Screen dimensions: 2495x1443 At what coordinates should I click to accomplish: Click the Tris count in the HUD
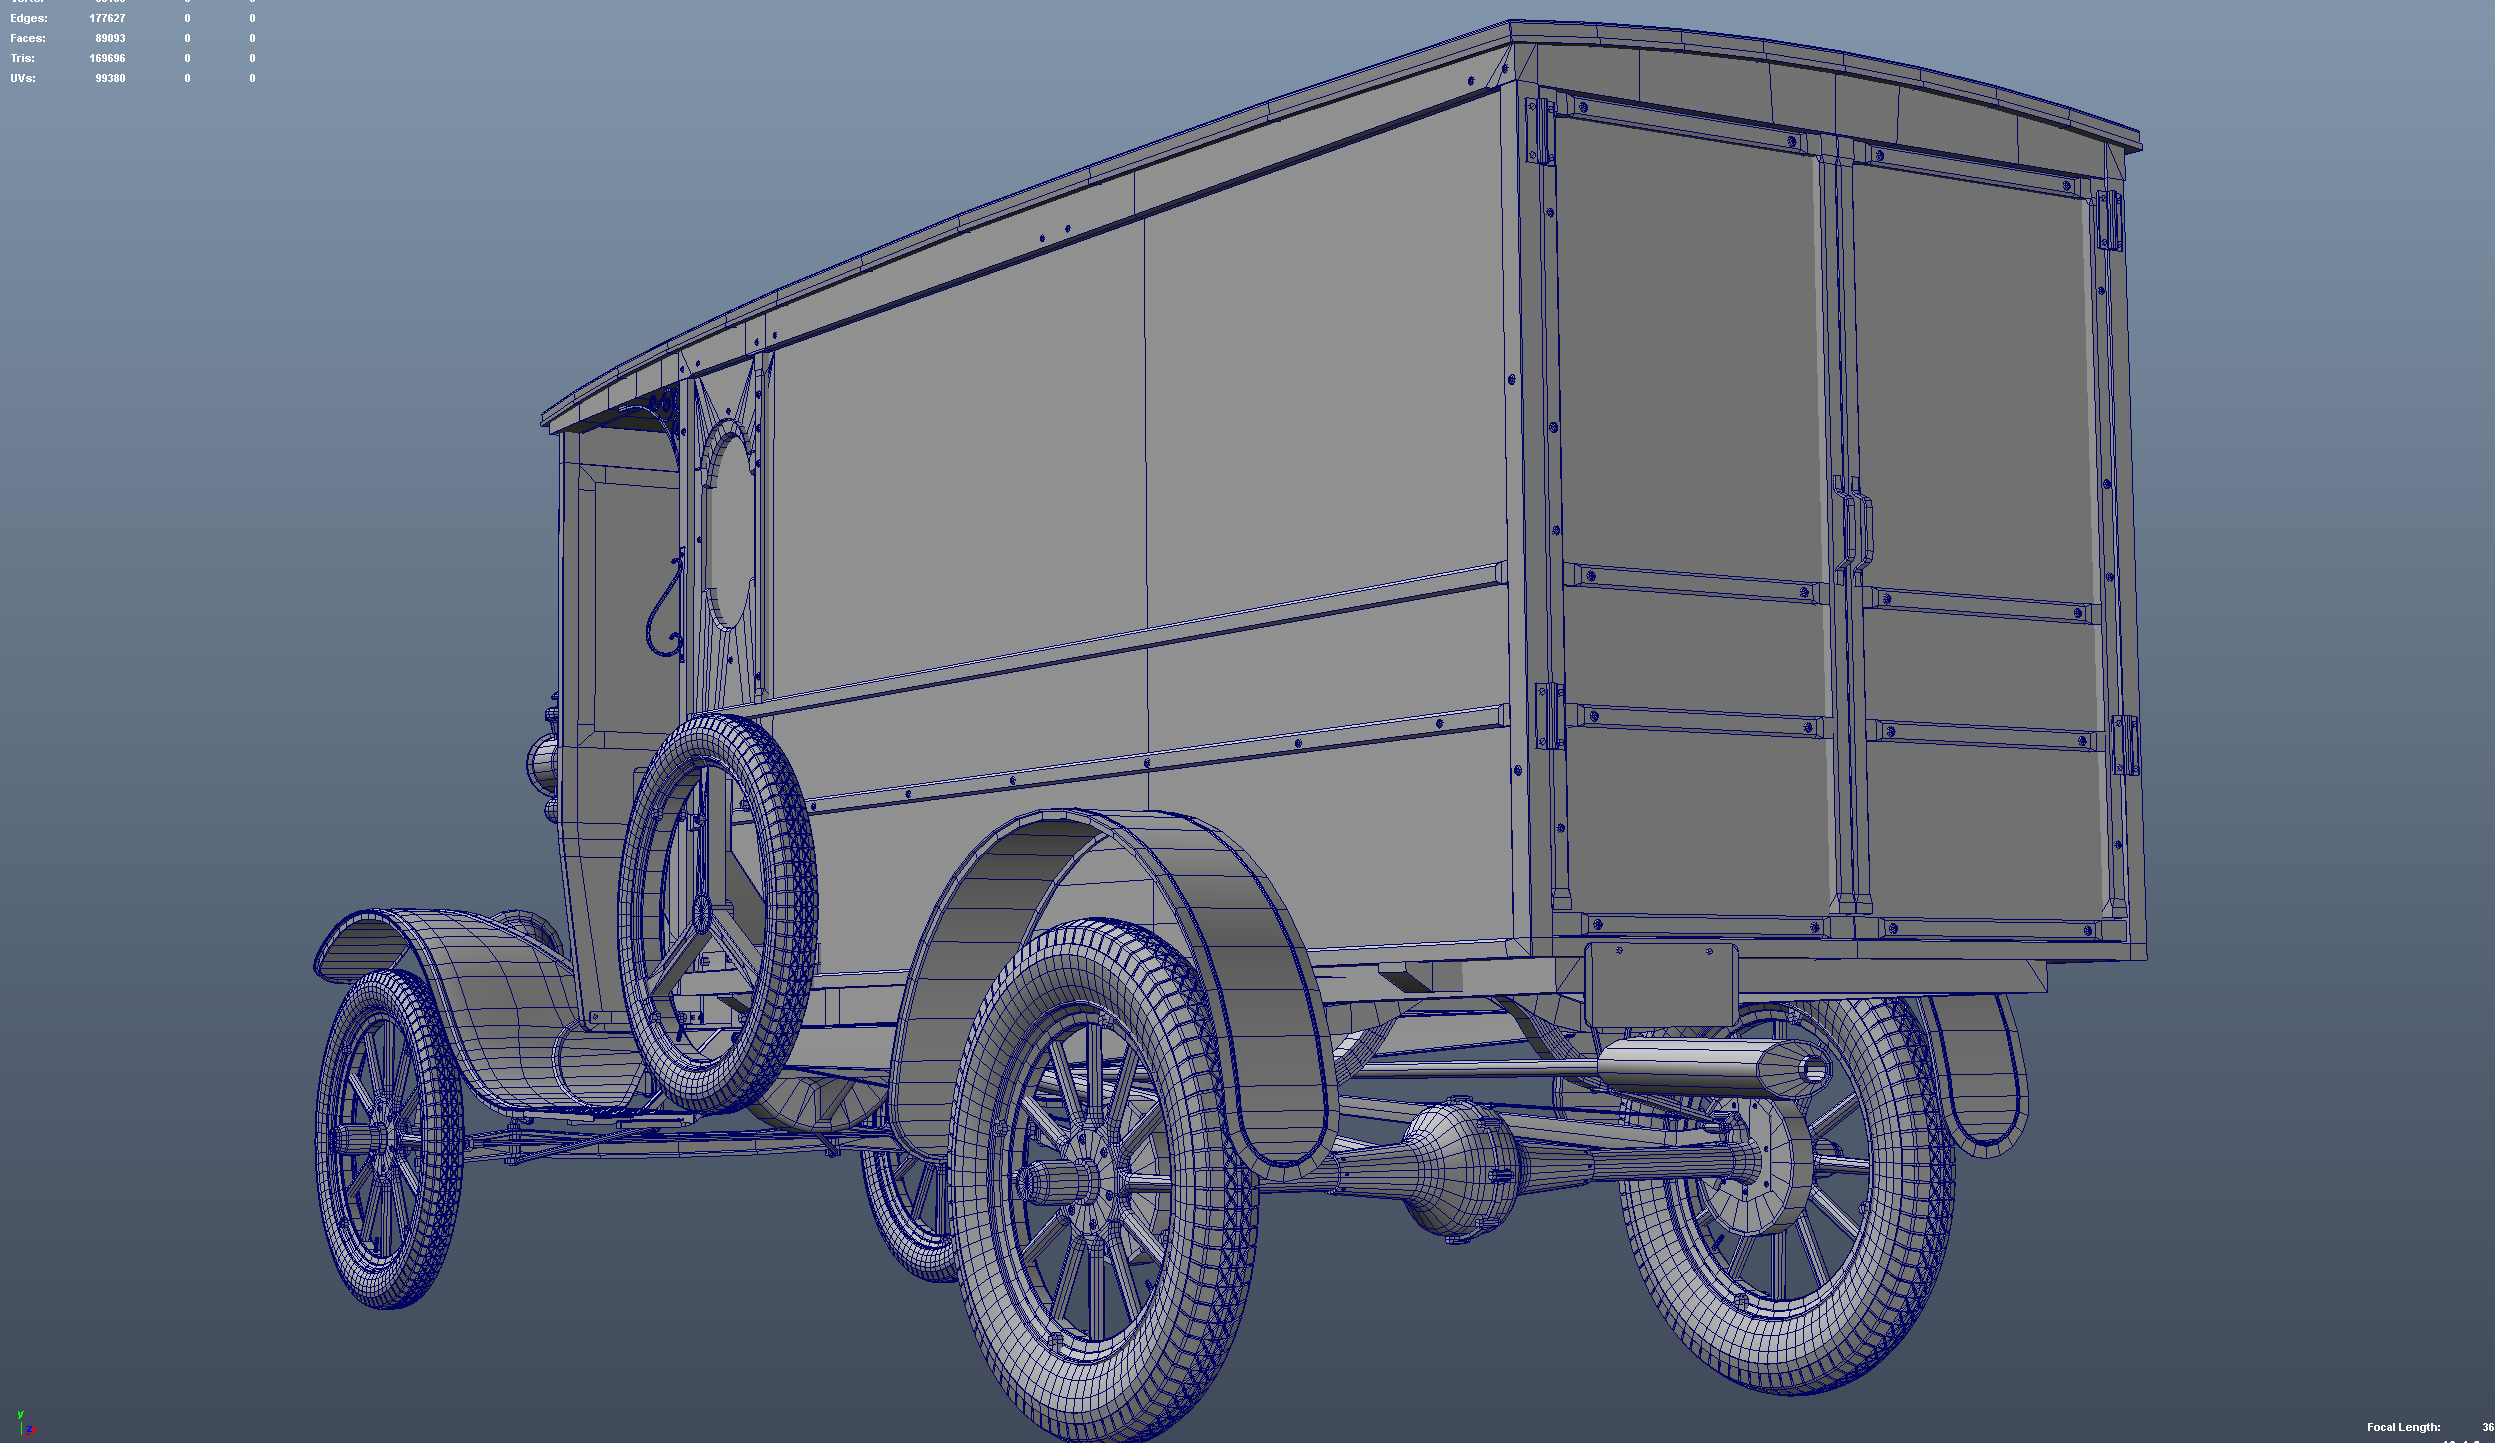[x=109, y=57]
